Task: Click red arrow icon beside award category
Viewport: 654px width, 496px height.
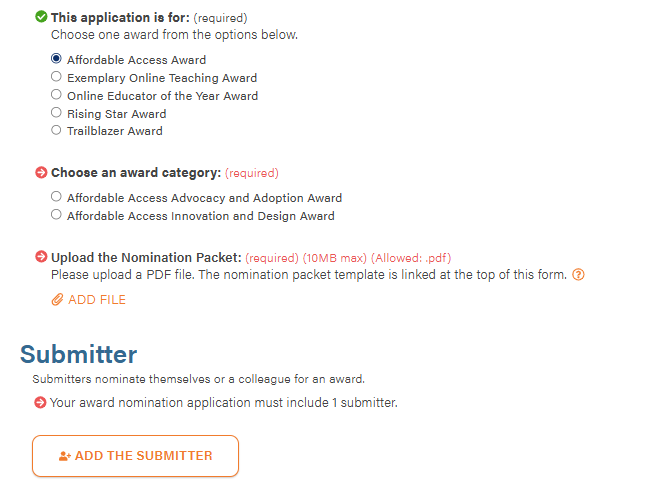Action: (41, 173)
